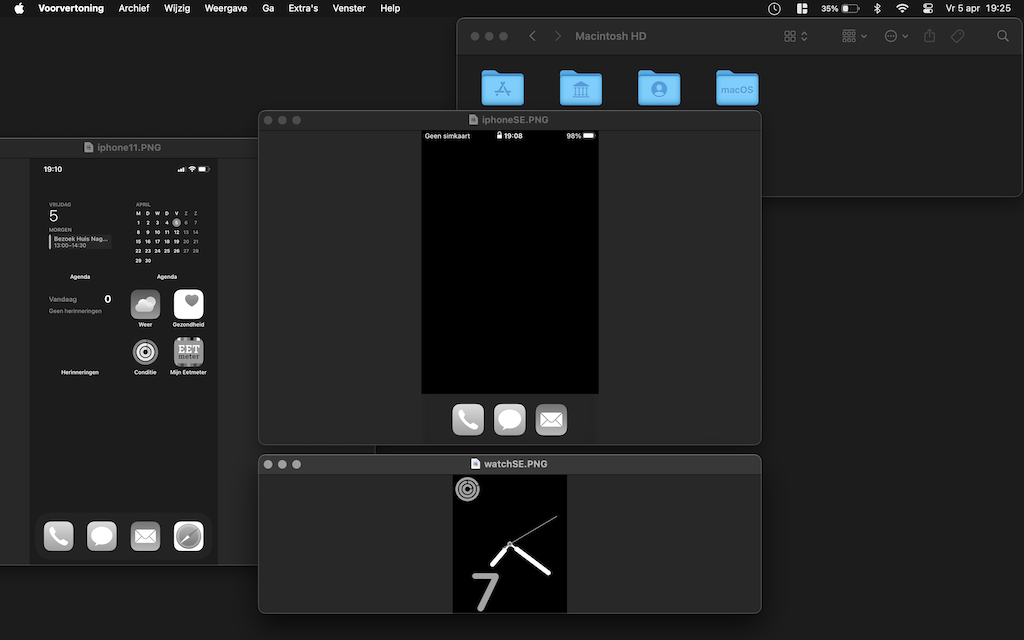Click the 98% battery text in iphoneSE image

coord(573,136)
